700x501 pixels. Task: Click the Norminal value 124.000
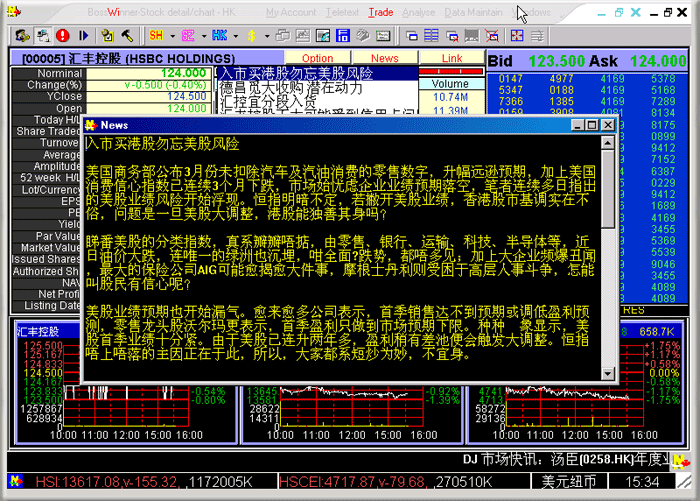pos(183,73)
